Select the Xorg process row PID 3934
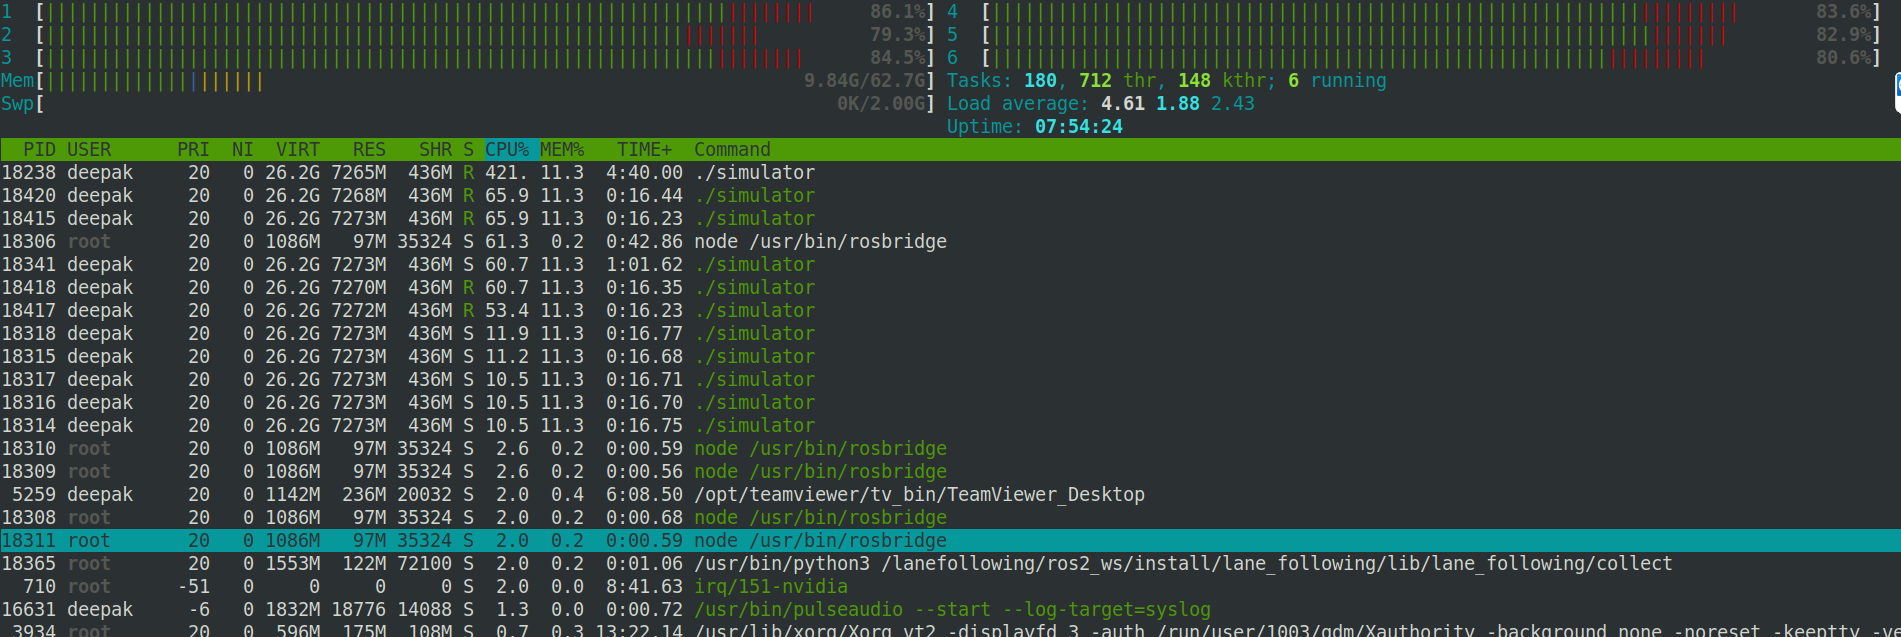This screenshot has width=1901, height=637. pos(950,630)
